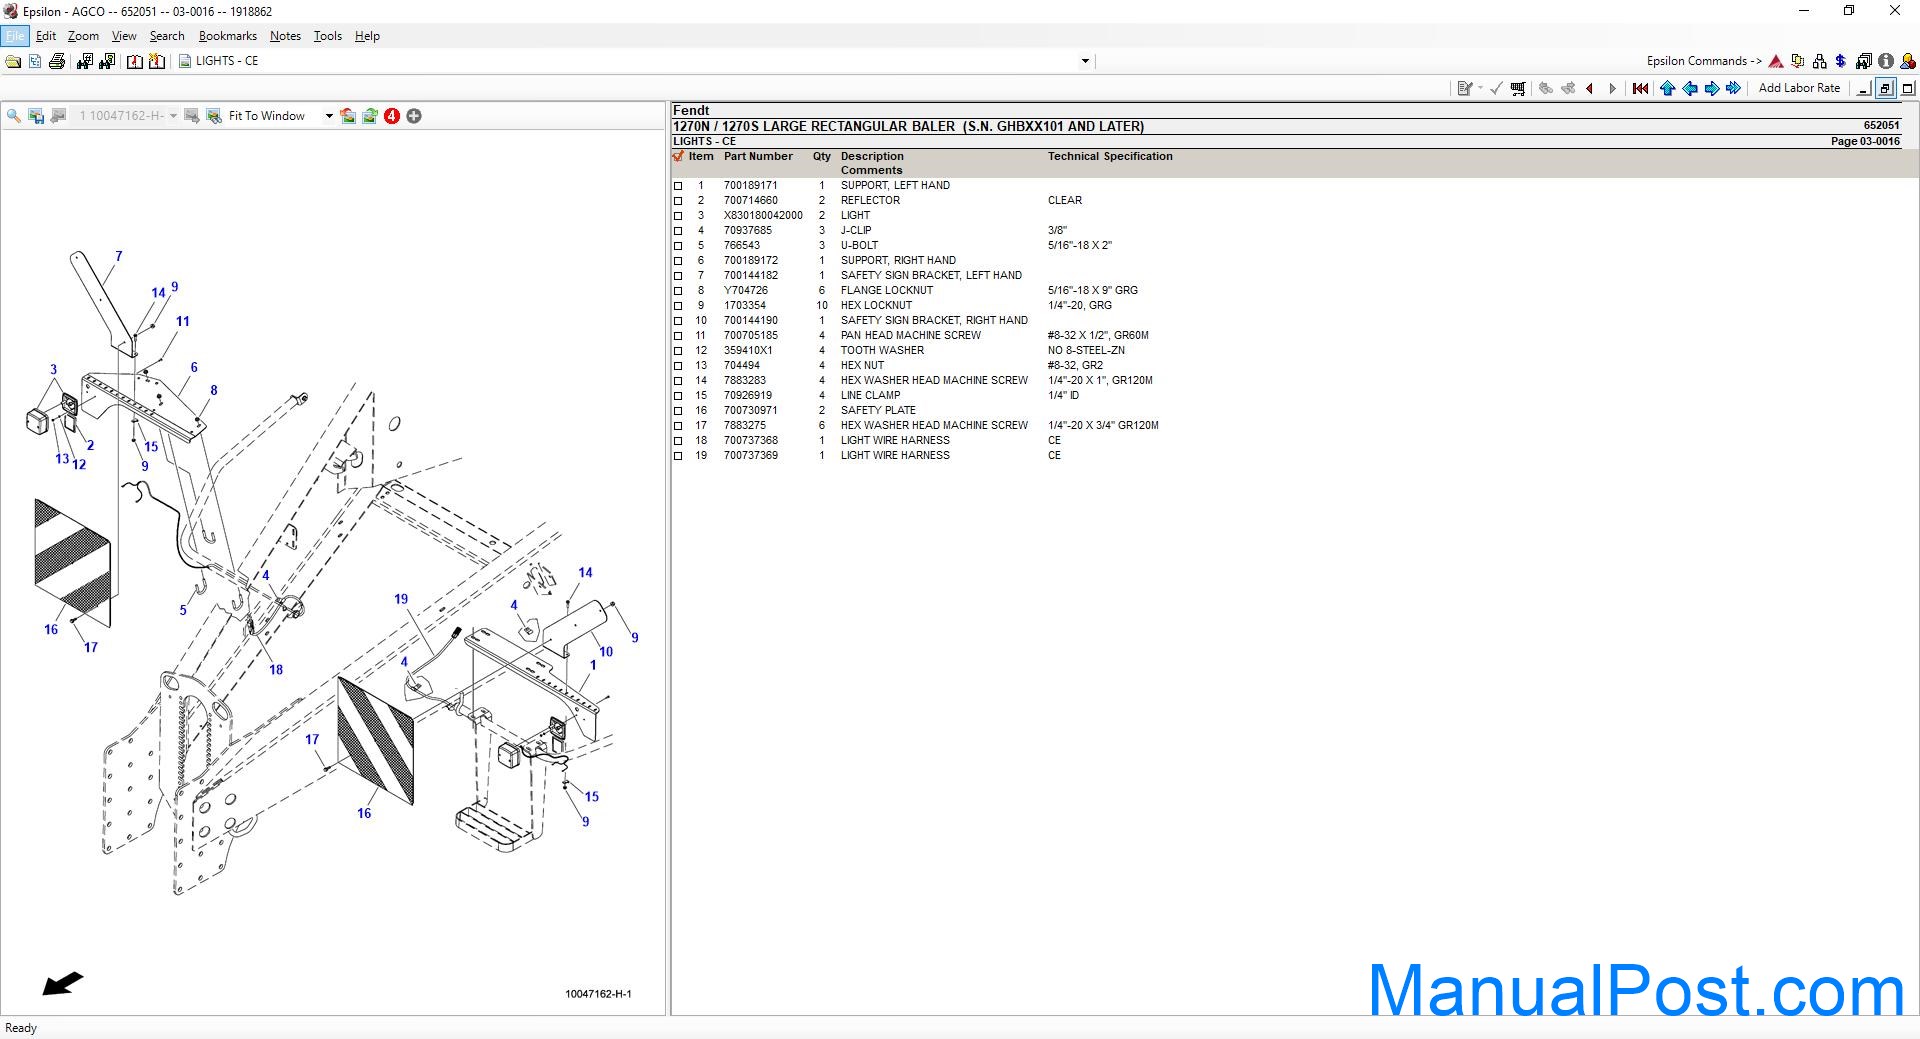Open the Edit menu
Image resolution: width=1920 pixels, height=1039 pixels.
(x=46, y=36)
